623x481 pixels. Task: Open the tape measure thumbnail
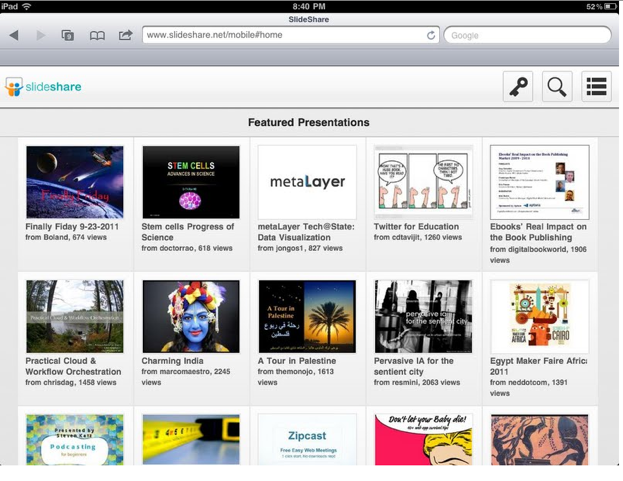click(191, 439)
